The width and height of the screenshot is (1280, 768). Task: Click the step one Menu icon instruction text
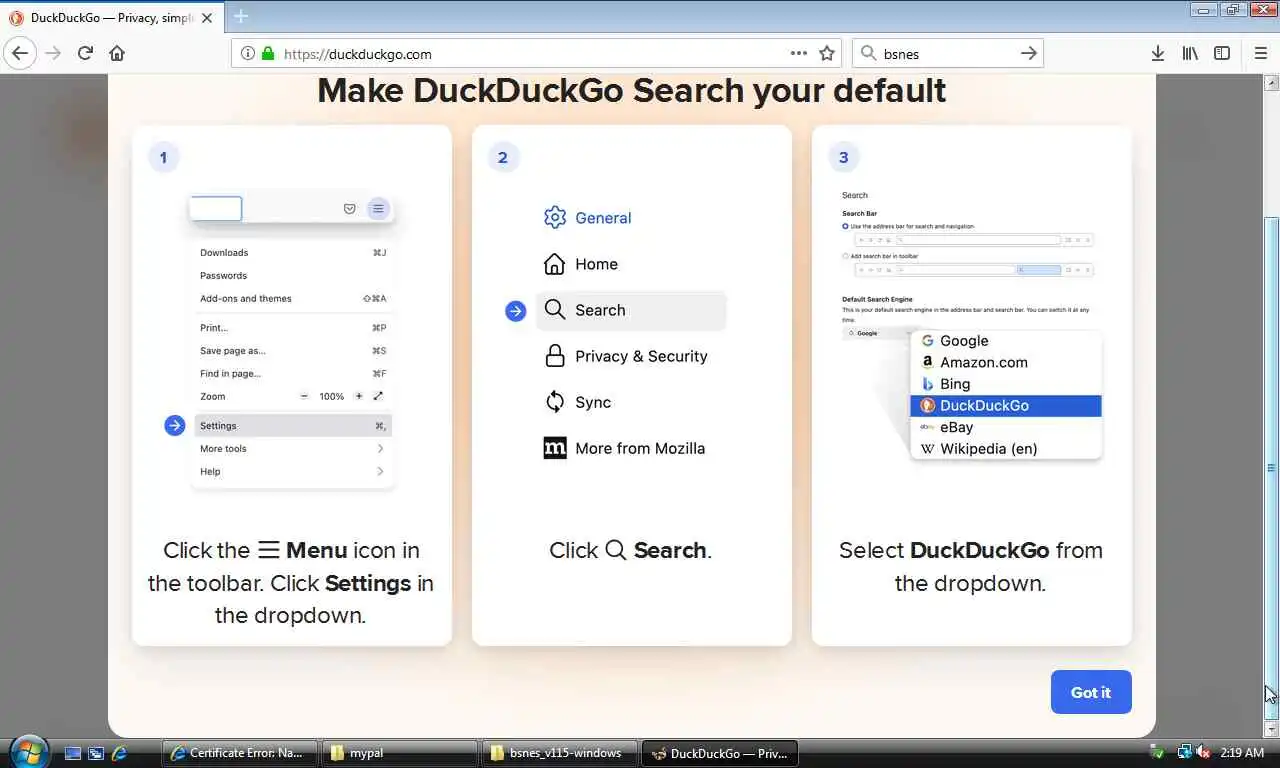291,582
